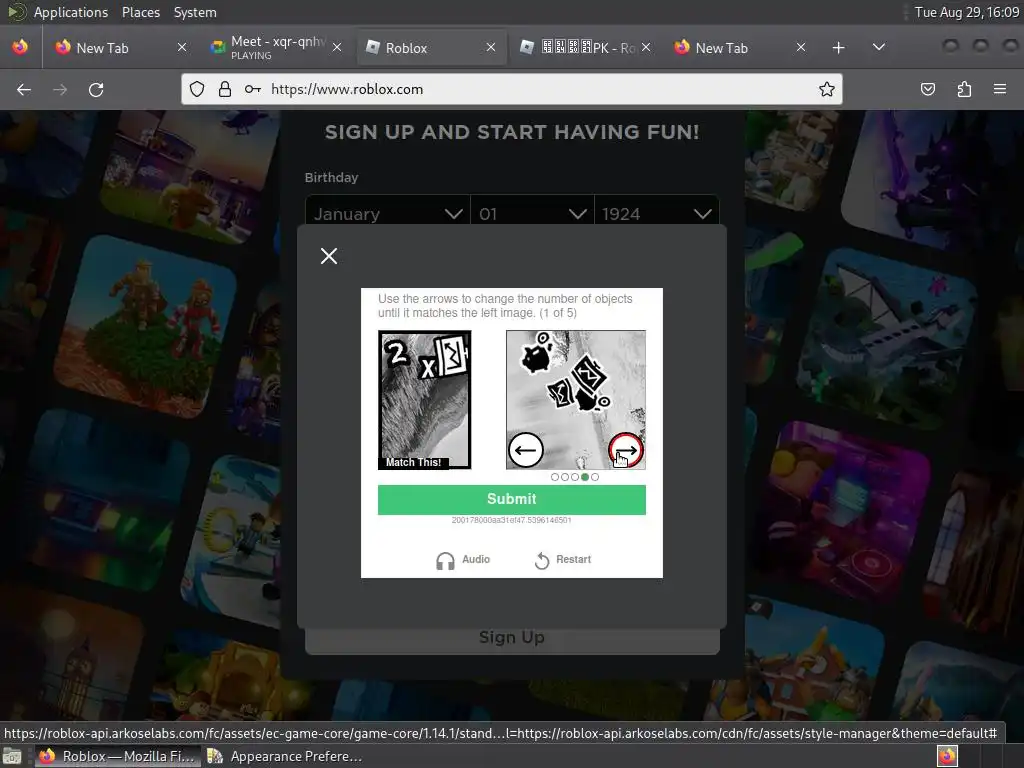This screenshot has width=1024, height=768.
Task: Click the browser forward arrow
Action: point(60,89)
